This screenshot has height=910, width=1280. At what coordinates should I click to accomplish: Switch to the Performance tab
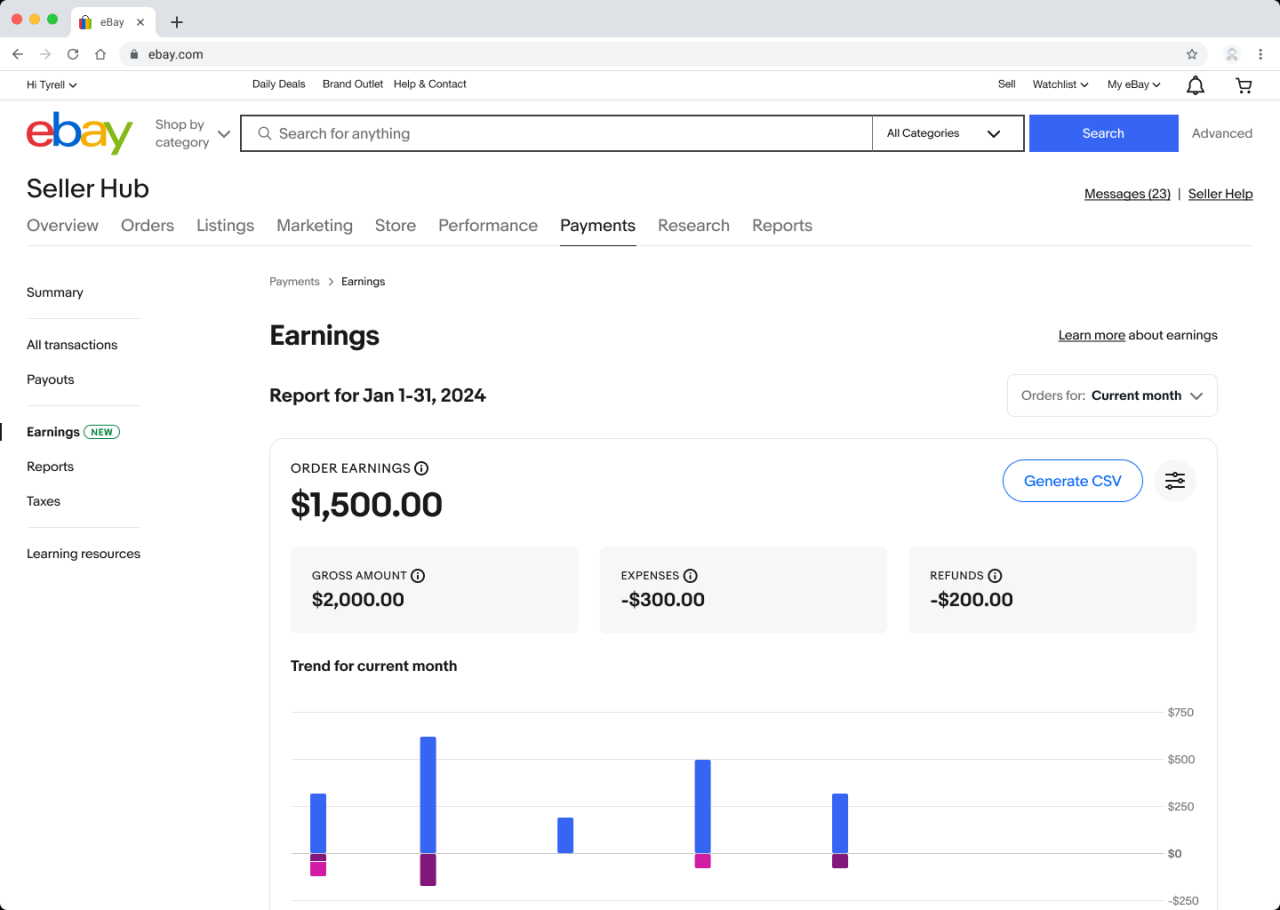(x=488, y=225)
